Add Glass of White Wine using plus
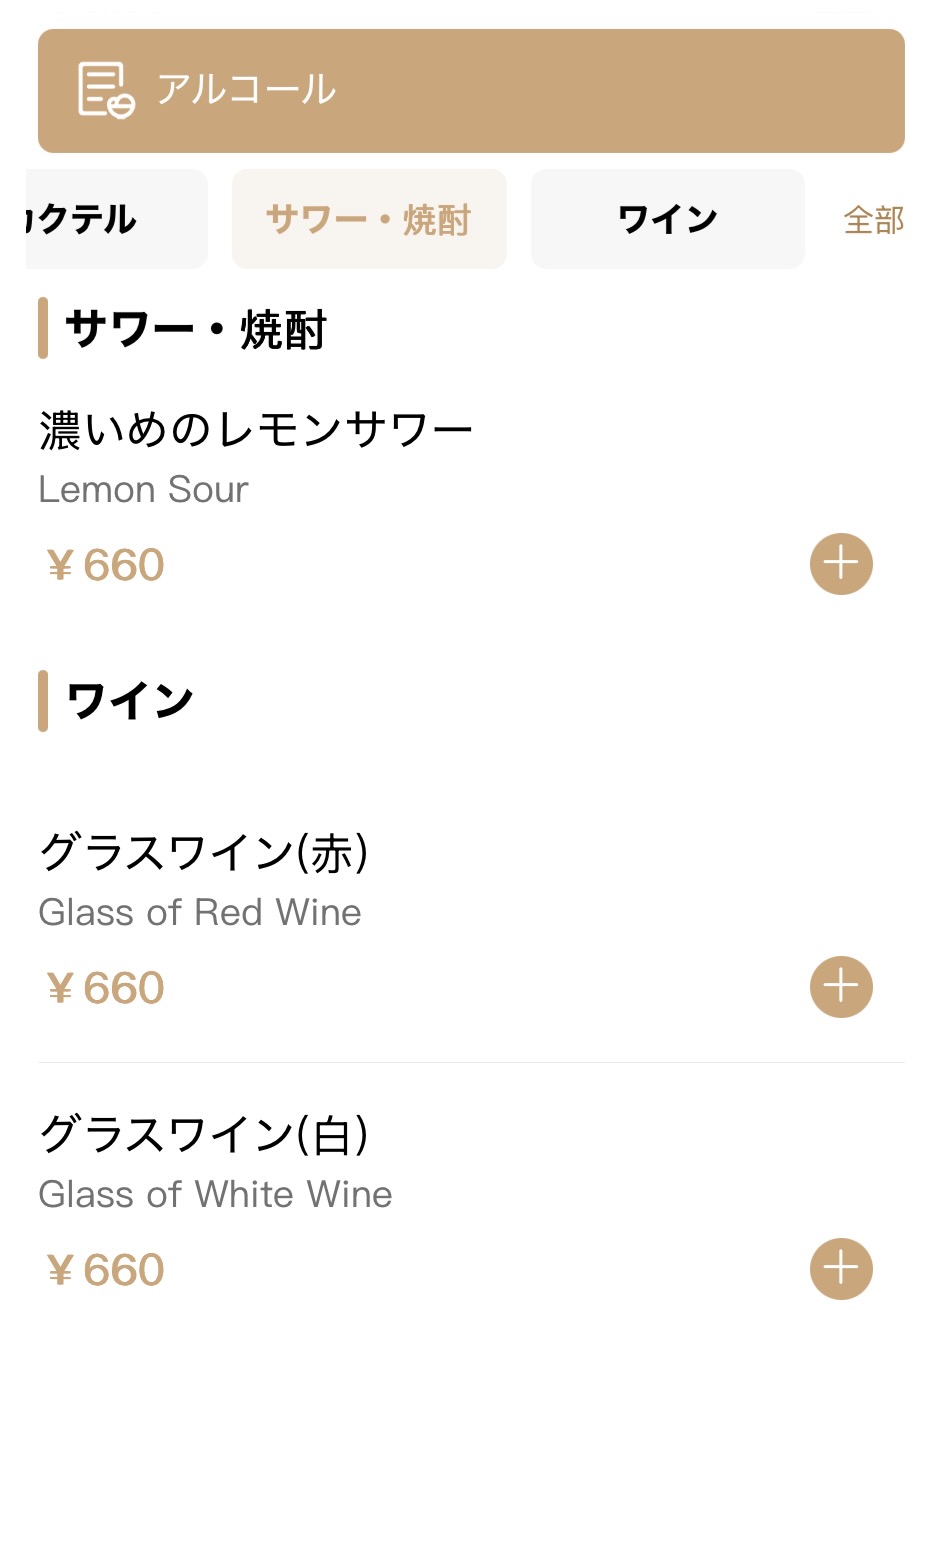Viewport: 932px width, 1553px height. pos(841,1269)
